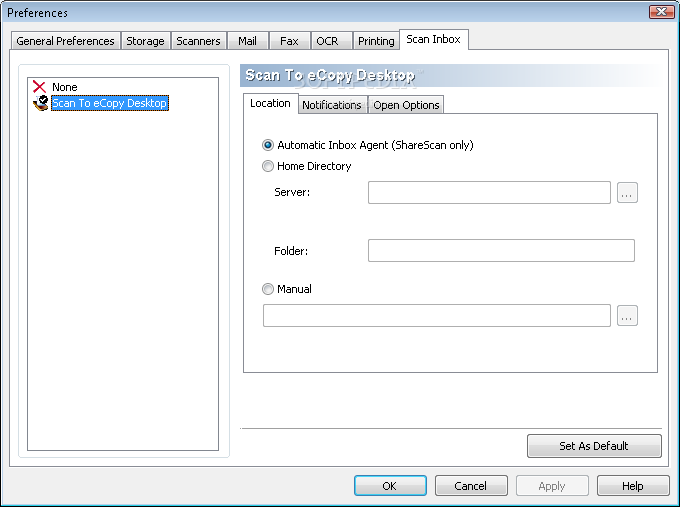The image size is (680, 507).
Task: Click the Manual path text field
Action: click(x=437, y=315)
